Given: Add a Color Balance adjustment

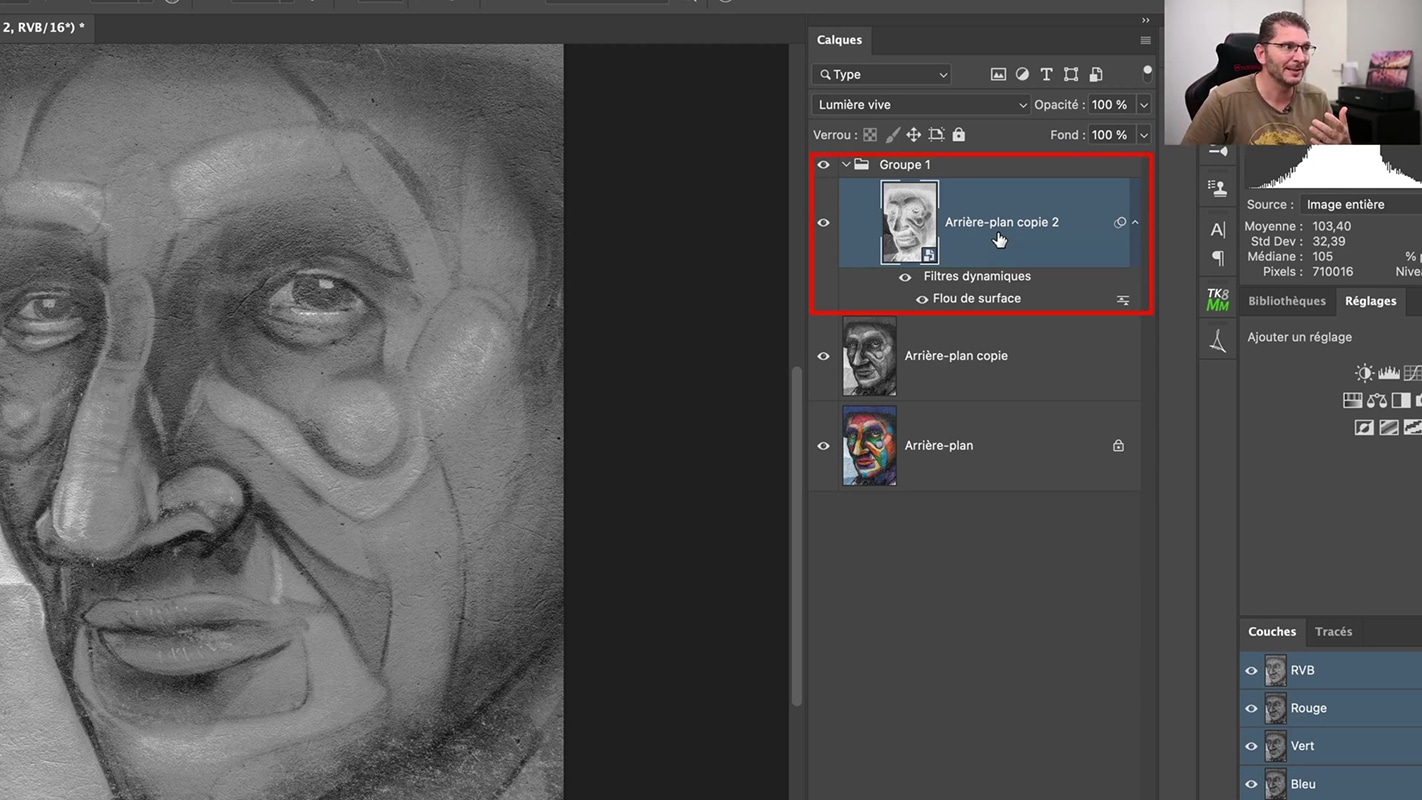Looking at the screenshot, I should click(x=1377, y=400).
